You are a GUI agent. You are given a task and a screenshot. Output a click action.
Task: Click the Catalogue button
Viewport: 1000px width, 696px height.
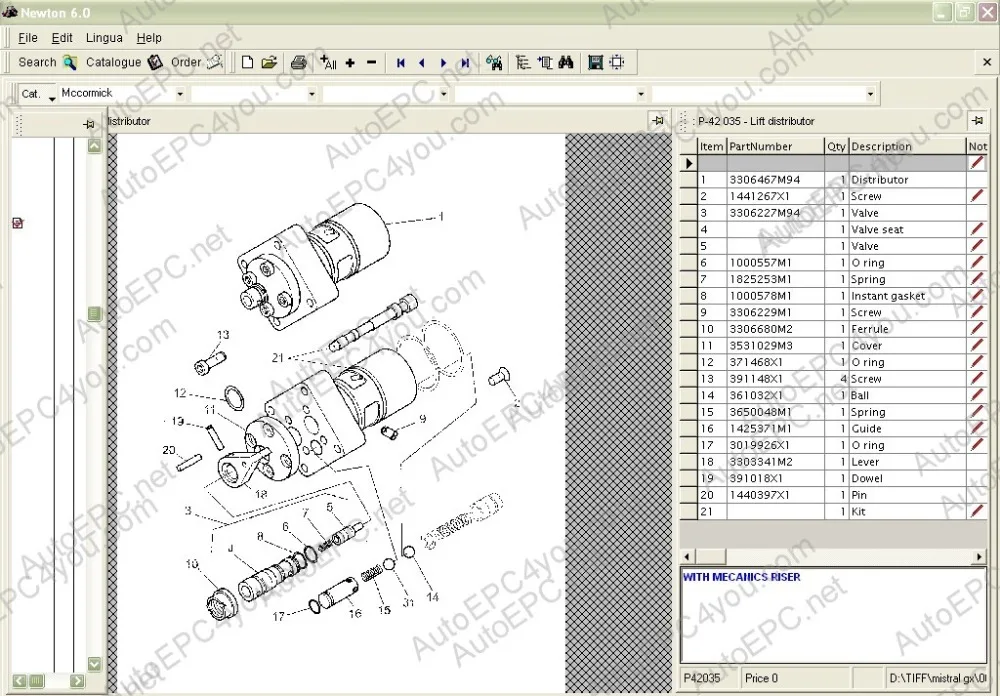pos(112,62)
